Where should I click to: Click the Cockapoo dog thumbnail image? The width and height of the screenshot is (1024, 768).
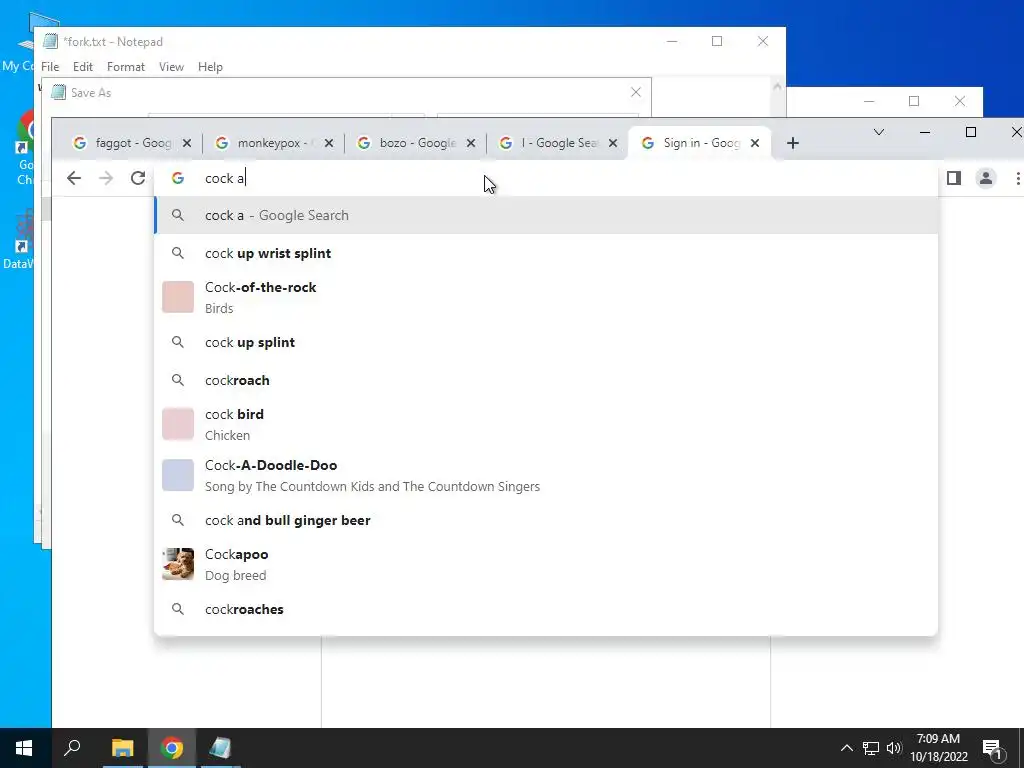pos(178,564)
